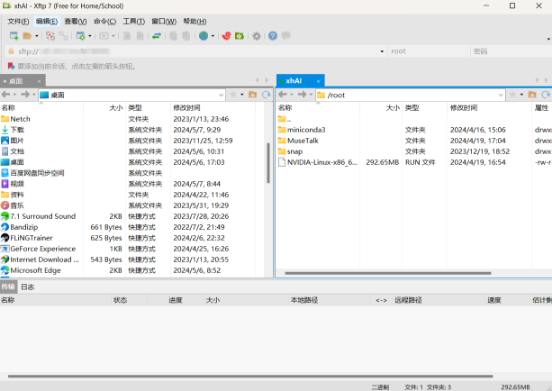The width and height of the screenshot is (552, 391).
Task: Open the dropdown arrow next to the globe icon
Action: tap(213, 36)
